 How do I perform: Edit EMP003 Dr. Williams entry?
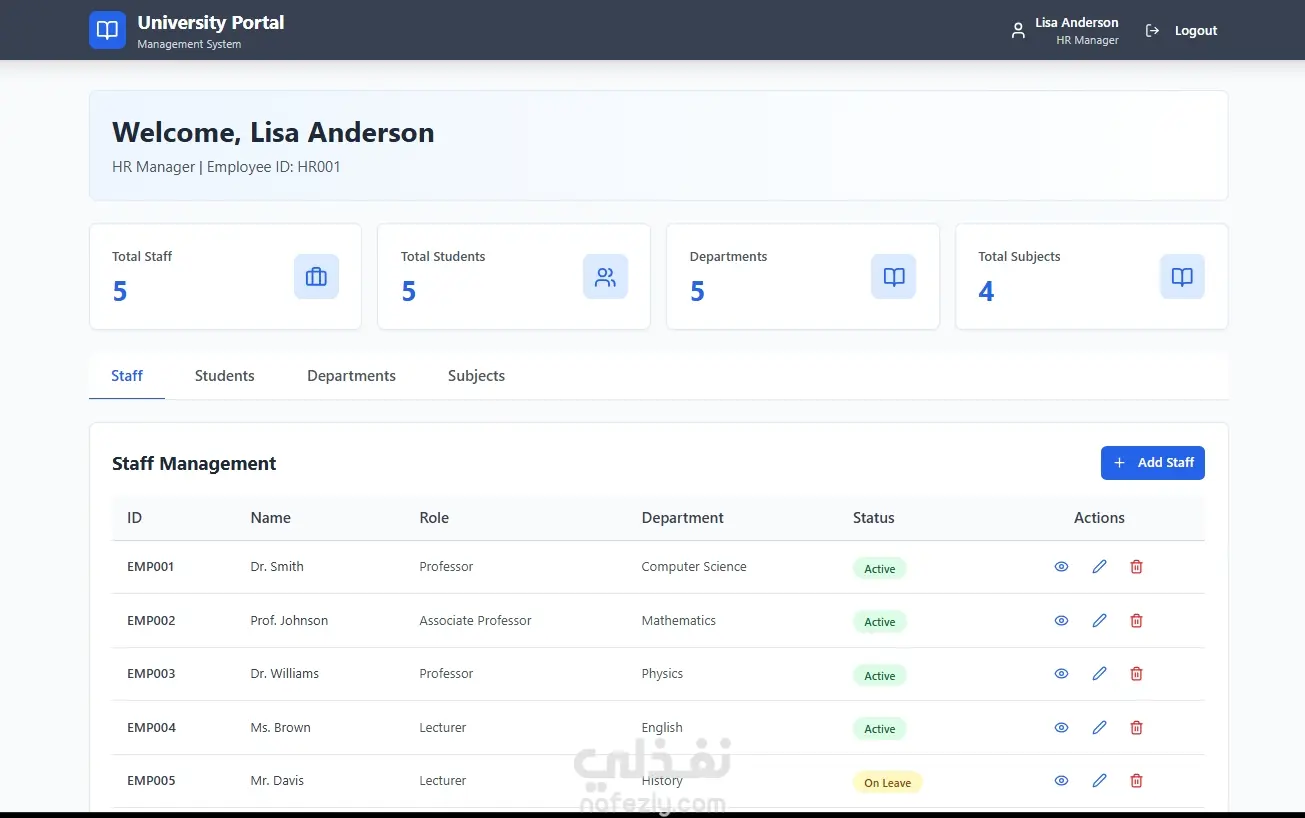1099,674
